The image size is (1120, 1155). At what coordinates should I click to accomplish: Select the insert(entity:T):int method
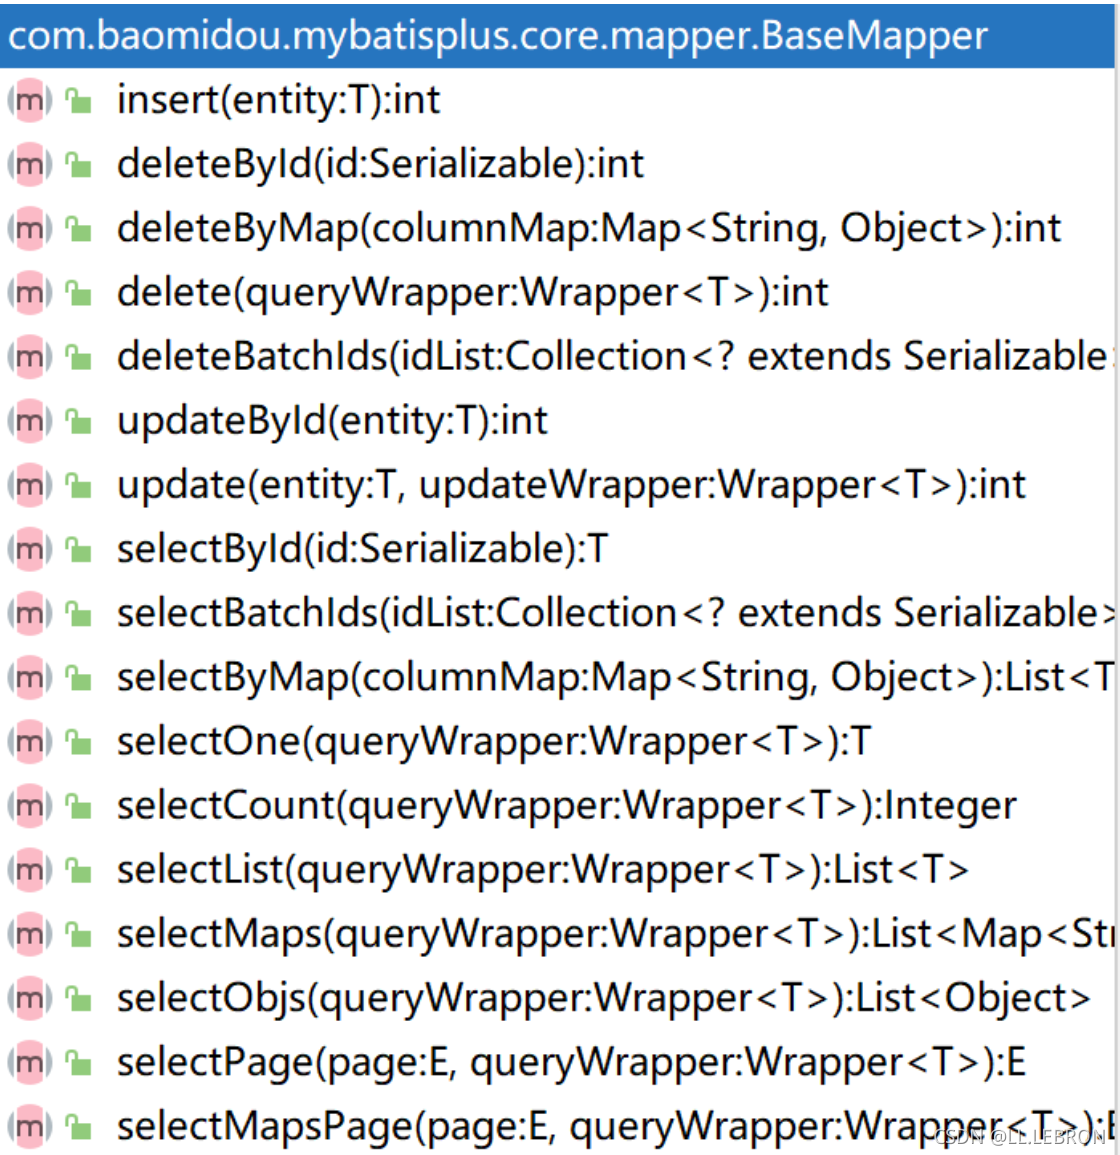click(x=279, y=100)
